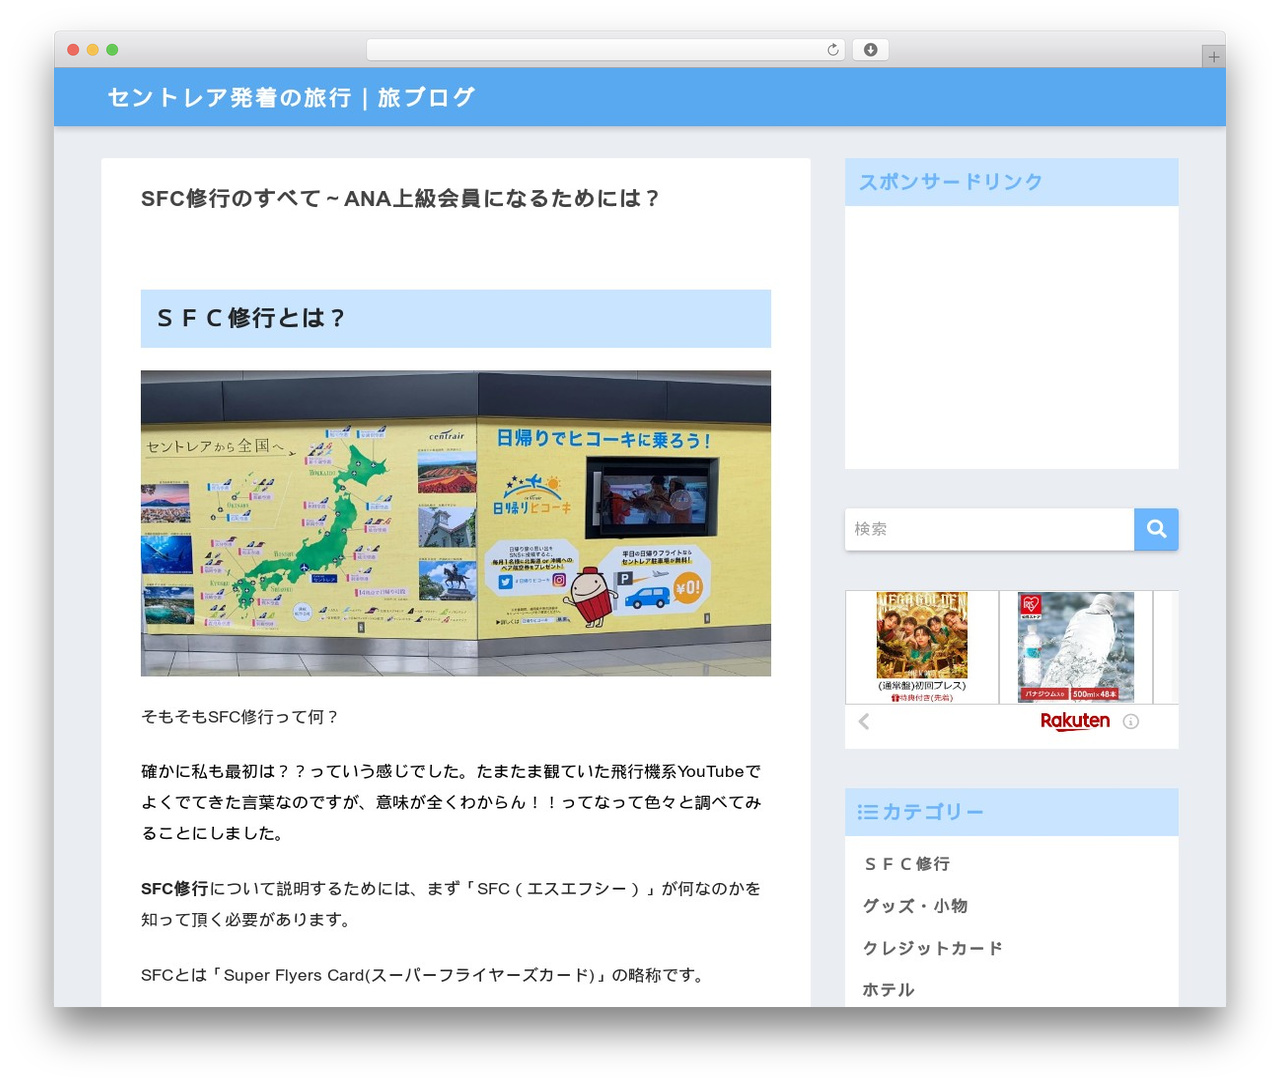Open the グッズ・小物 category
This screenshot has height=1084, width=1280.
915,906
